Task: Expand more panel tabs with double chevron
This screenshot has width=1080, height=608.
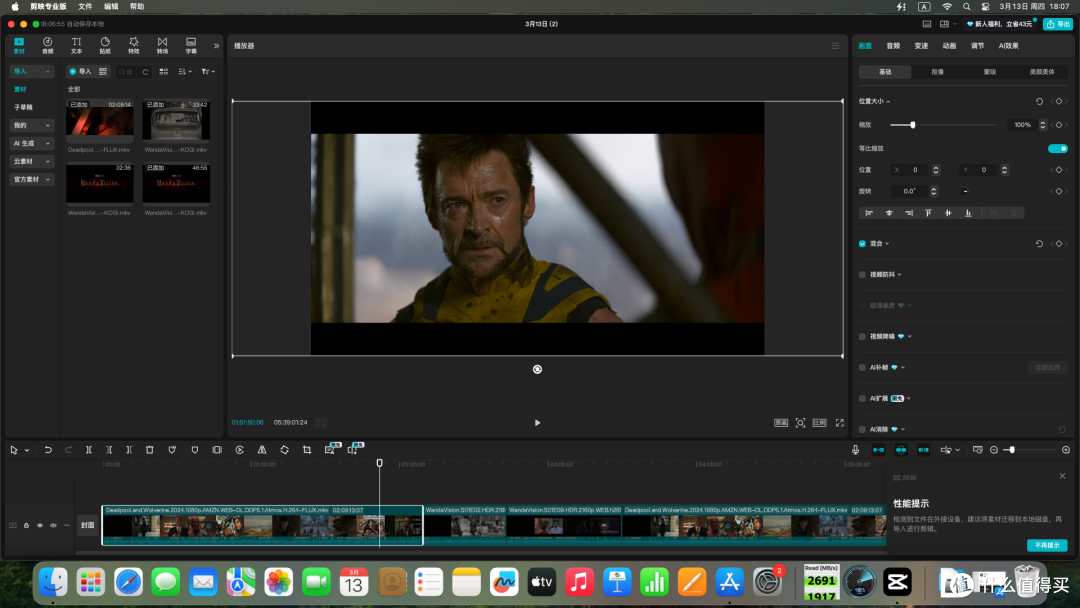Action: [x=216, y=46]
